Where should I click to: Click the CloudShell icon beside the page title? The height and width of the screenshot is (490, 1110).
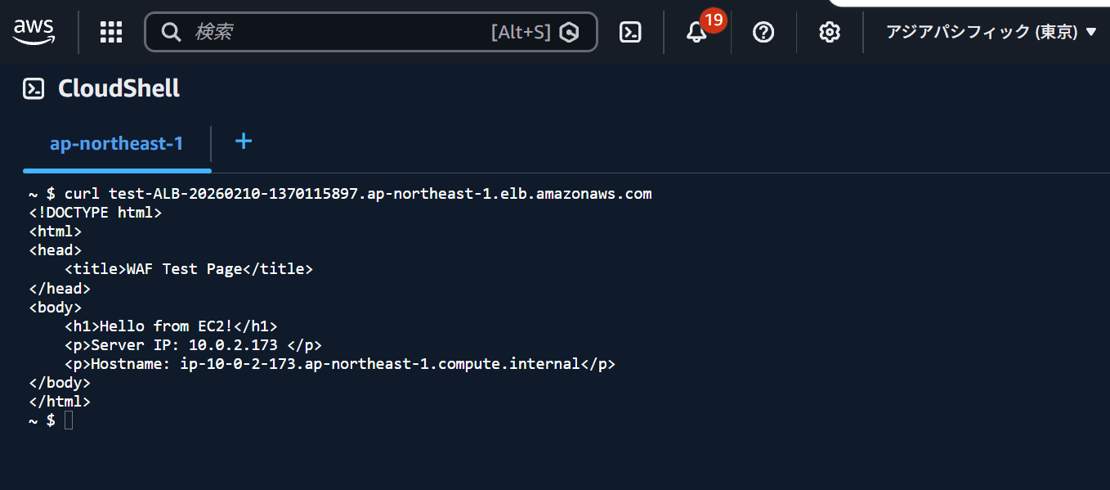point(34,89)
